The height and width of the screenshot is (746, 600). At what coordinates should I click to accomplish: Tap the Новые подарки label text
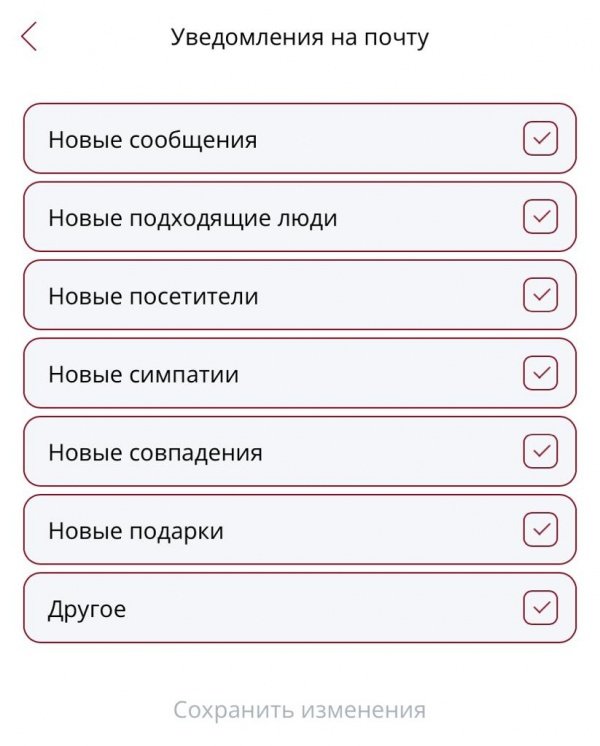[136, 530]
